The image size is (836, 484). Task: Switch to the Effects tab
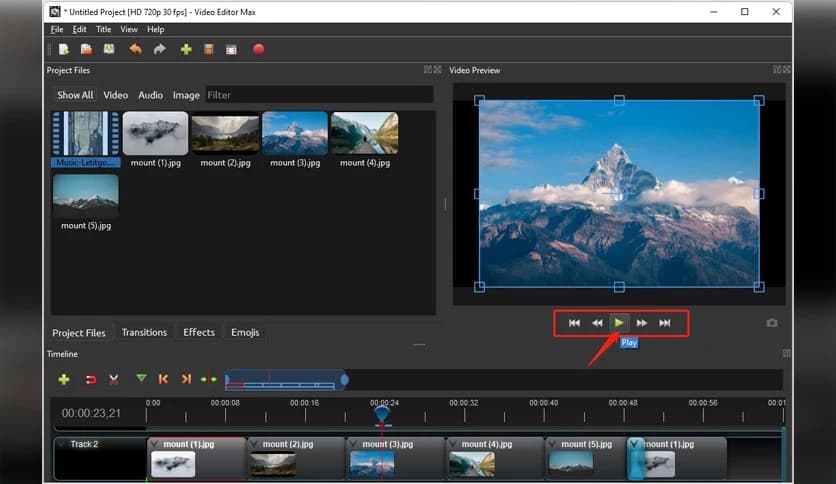[x=199, y=332]
